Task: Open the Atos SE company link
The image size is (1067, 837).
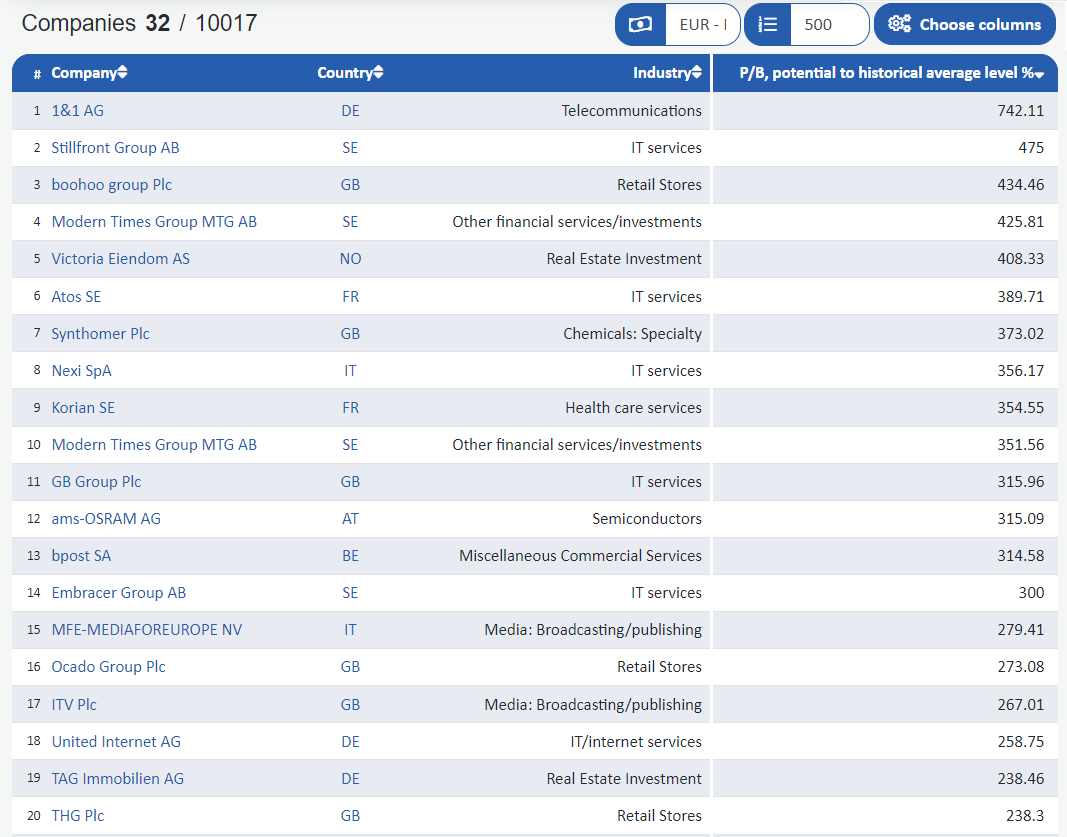Action: [76, 297]
